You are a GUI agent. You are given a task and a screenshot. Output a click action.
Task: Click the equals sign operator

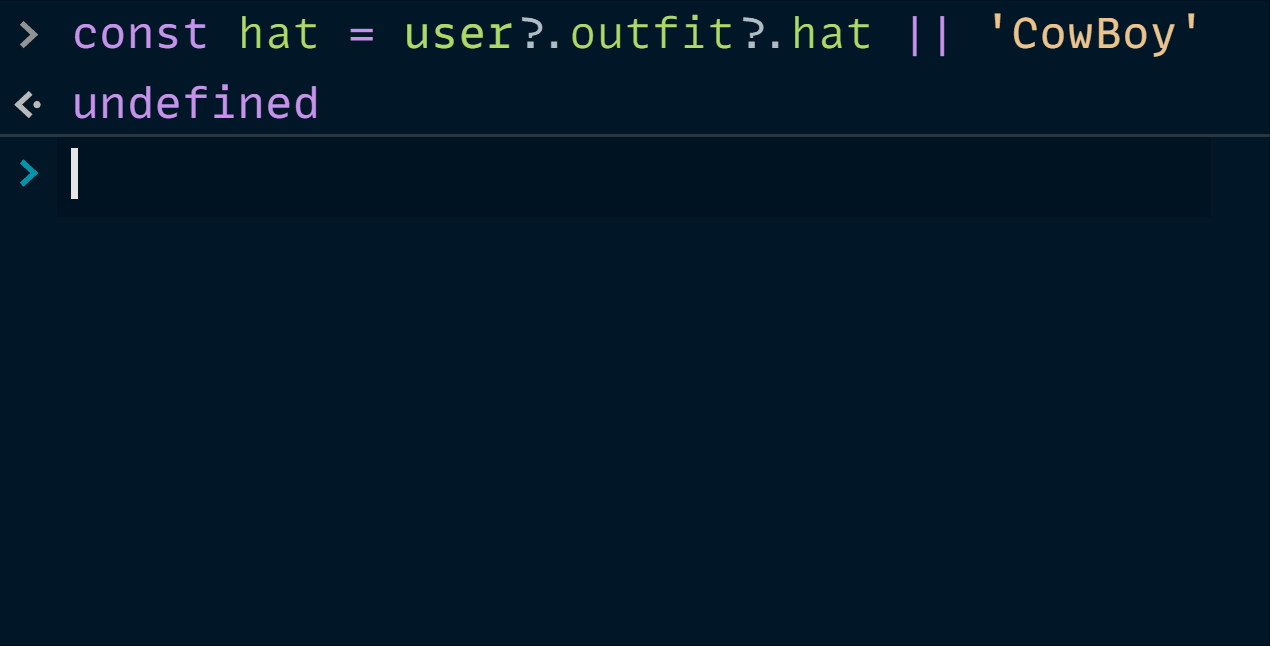click(x=362, y=36)
